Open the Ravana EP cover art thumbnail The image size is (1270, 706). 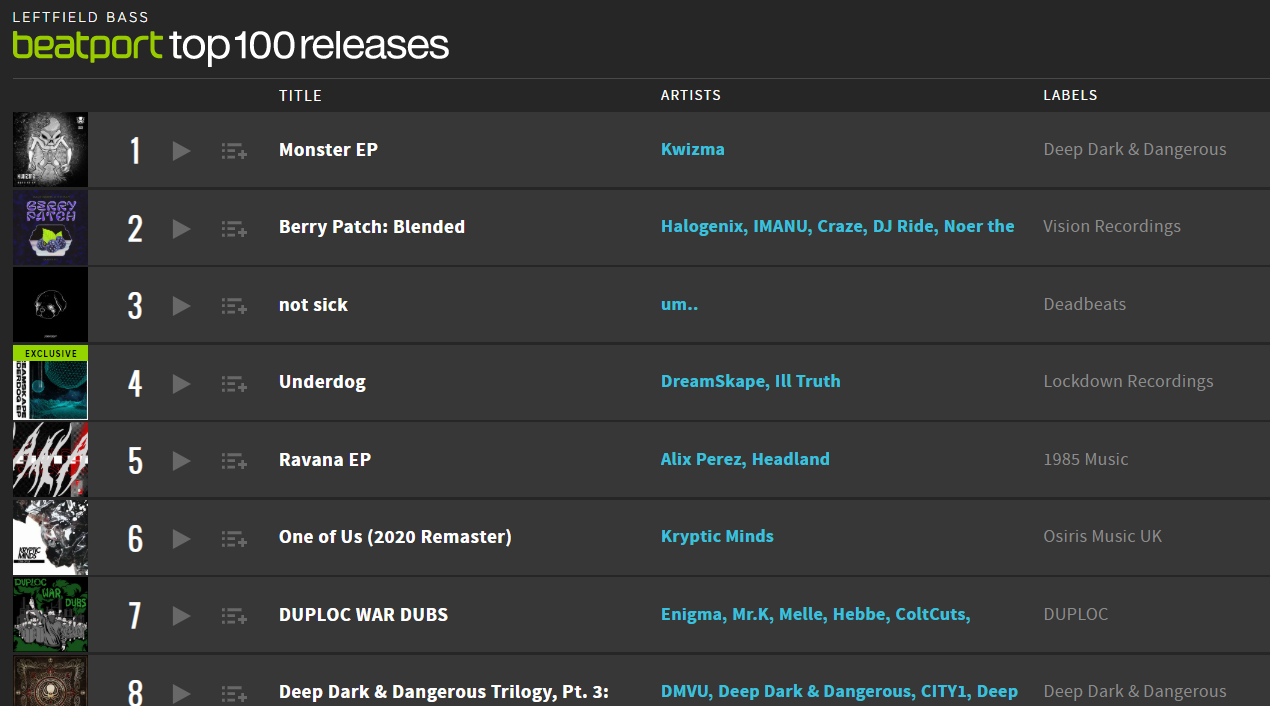coord(50,460)
